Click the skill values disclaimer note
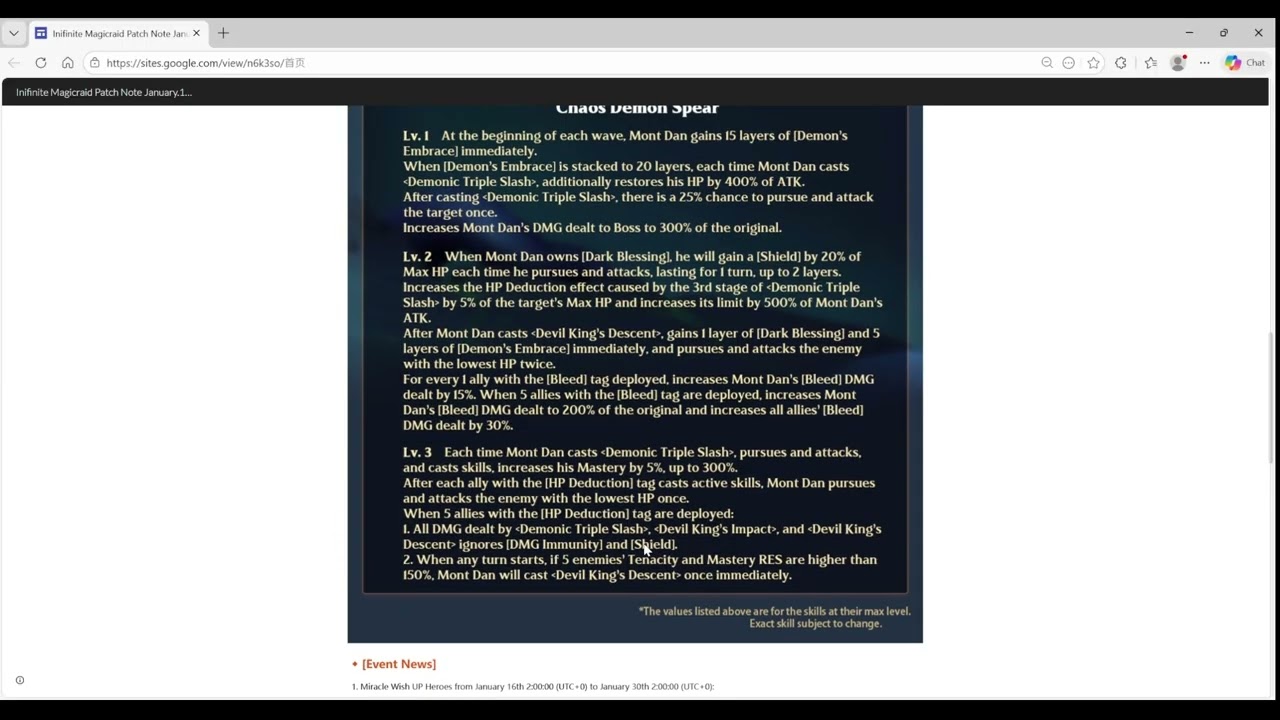Image resolution: width=1280 pixels, height=720 pixels. tap(775, 617)
